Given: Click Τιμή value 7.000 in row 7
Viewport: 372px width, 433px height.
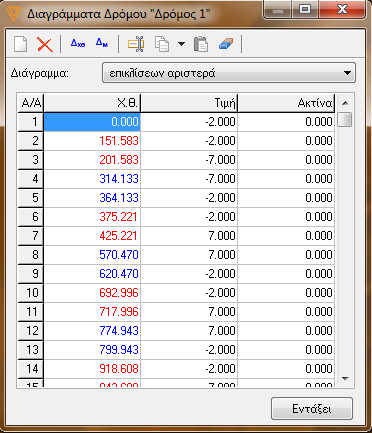Looking at the screenshot, I should coord(189,236).
